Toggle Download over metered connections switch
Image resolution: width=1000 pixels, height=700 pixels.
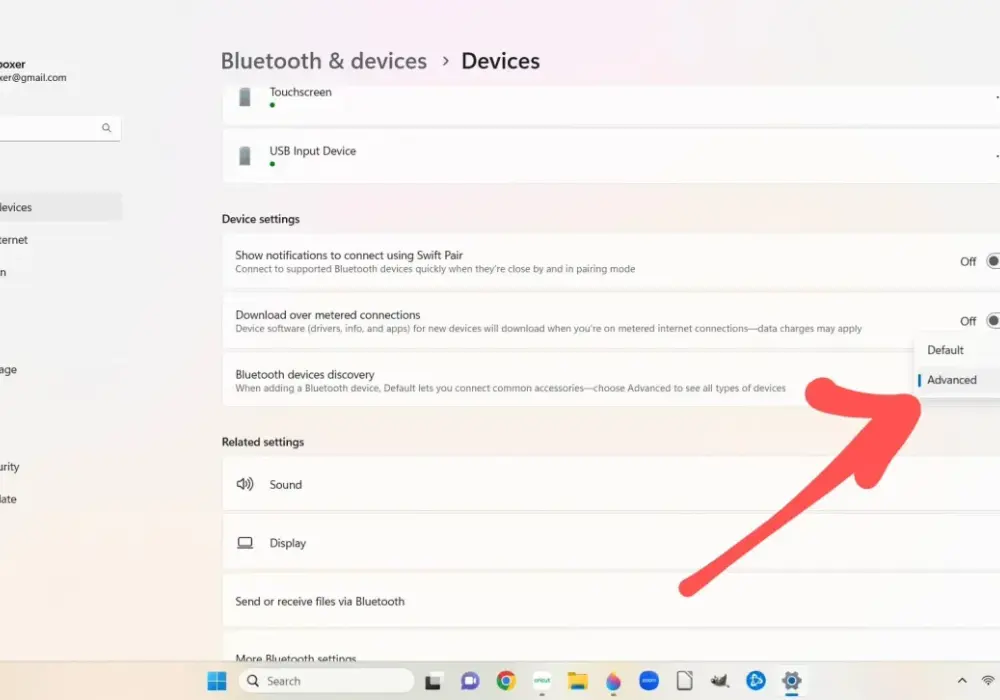[992, 321]
